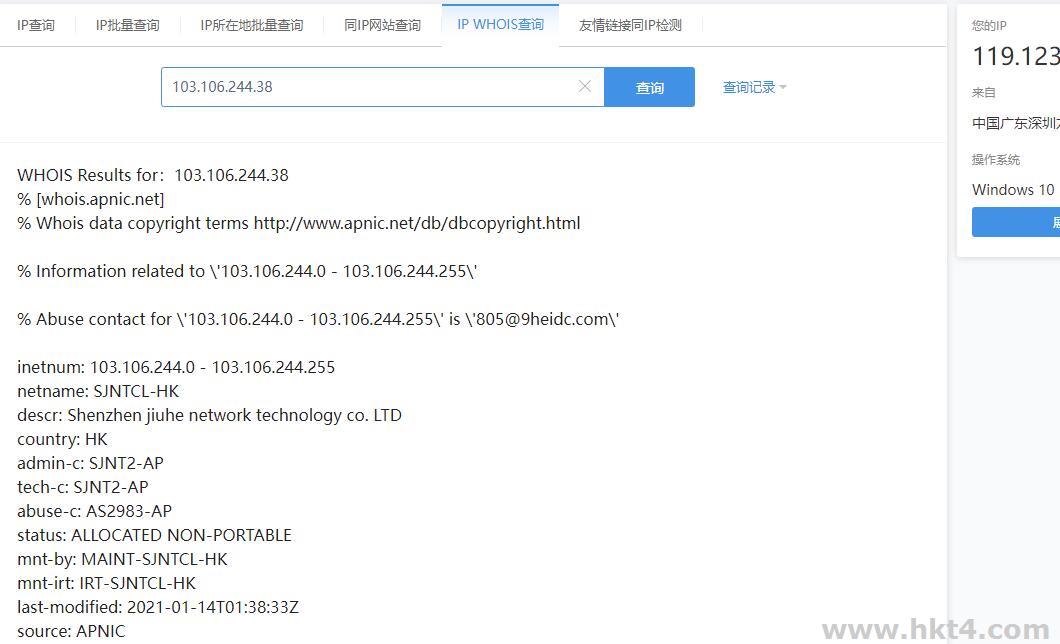The height and width of the screenshot is (644, 1060).
Task: Click the blue button under Windows 10
Action: [x=1016, y=222]
